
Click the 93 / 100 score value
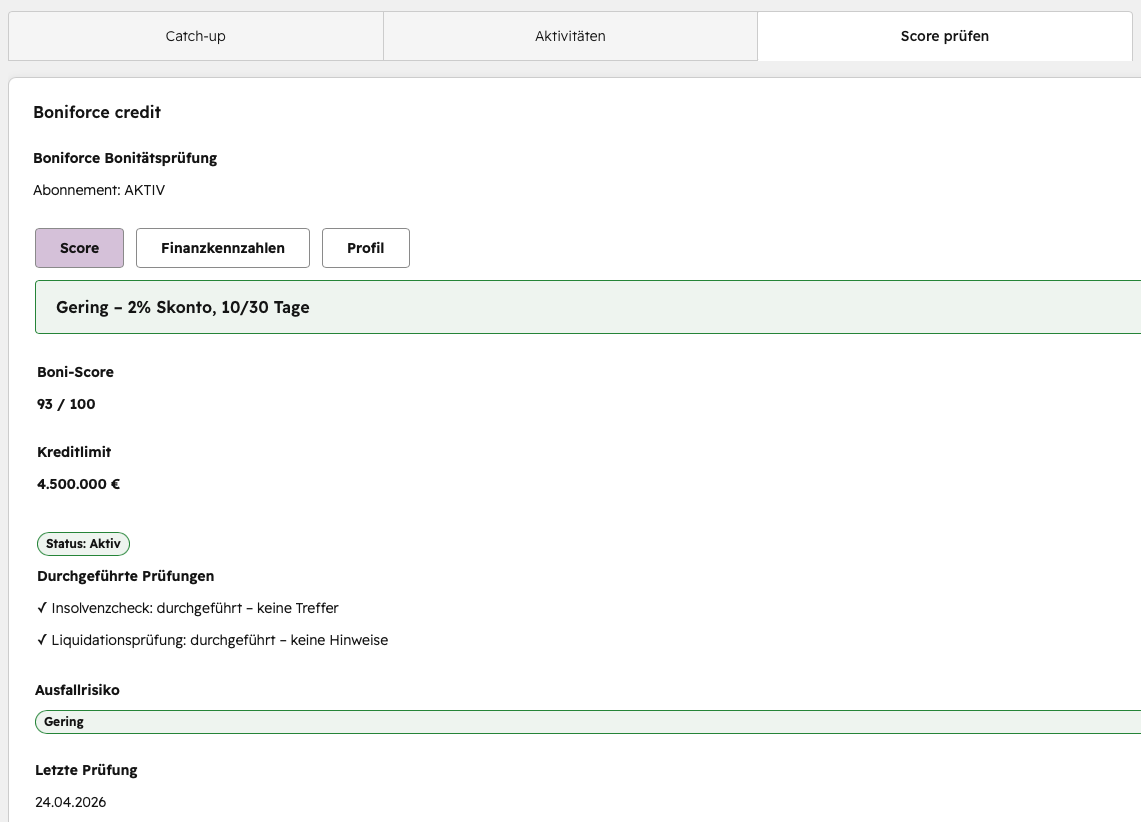click(66, 404)
